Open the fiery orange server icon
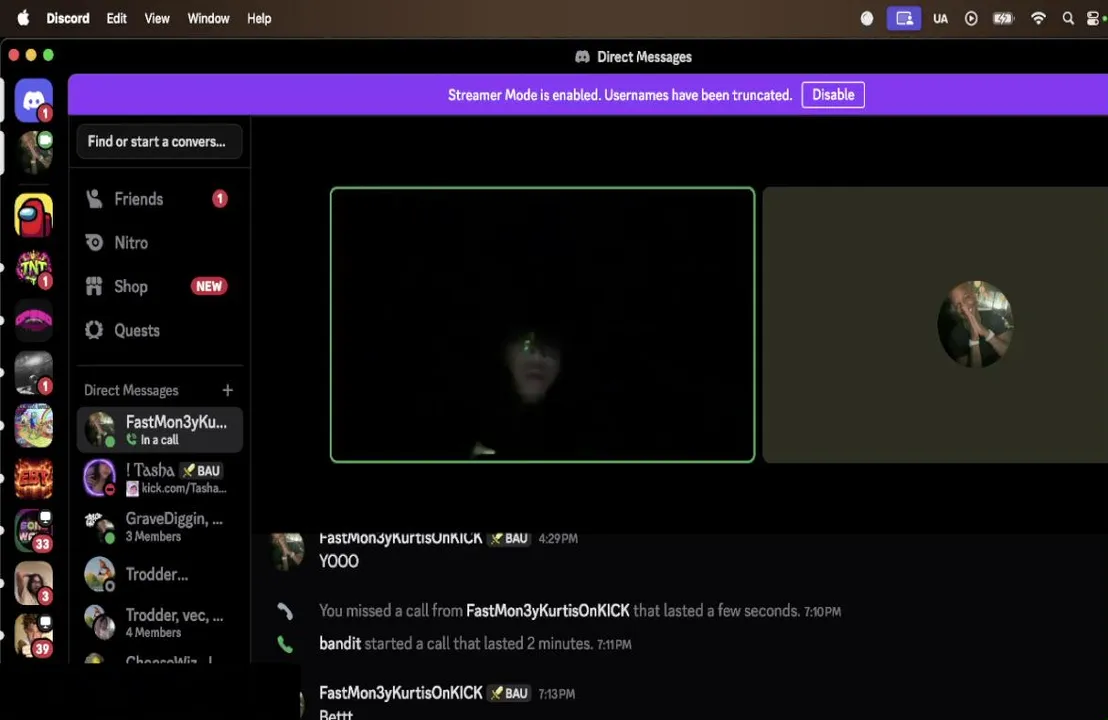This screenshot has height=720, width=1108. pos(33,478)
